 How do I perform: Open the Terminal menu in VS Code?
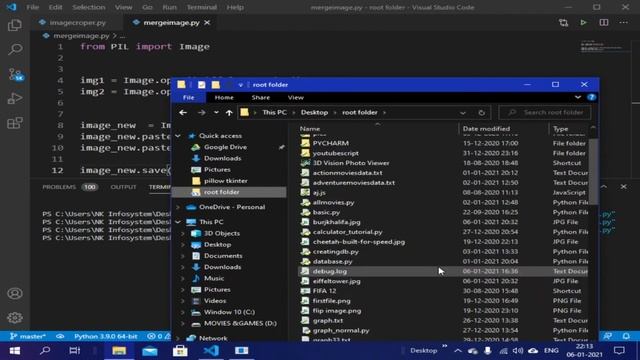202,7
